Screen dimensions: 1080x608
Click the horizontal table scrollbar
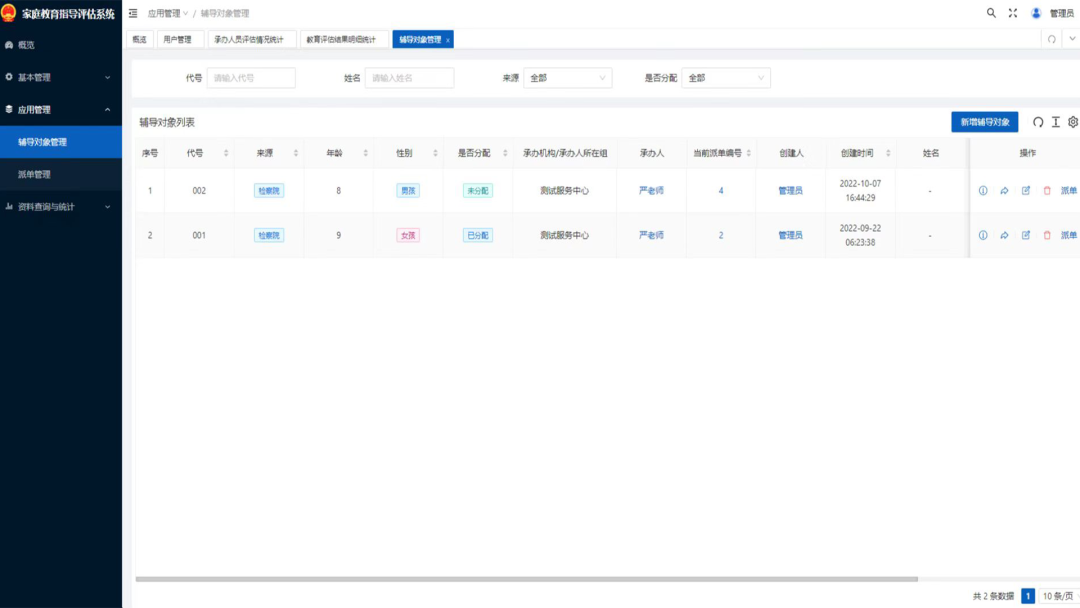click(527, 579)
